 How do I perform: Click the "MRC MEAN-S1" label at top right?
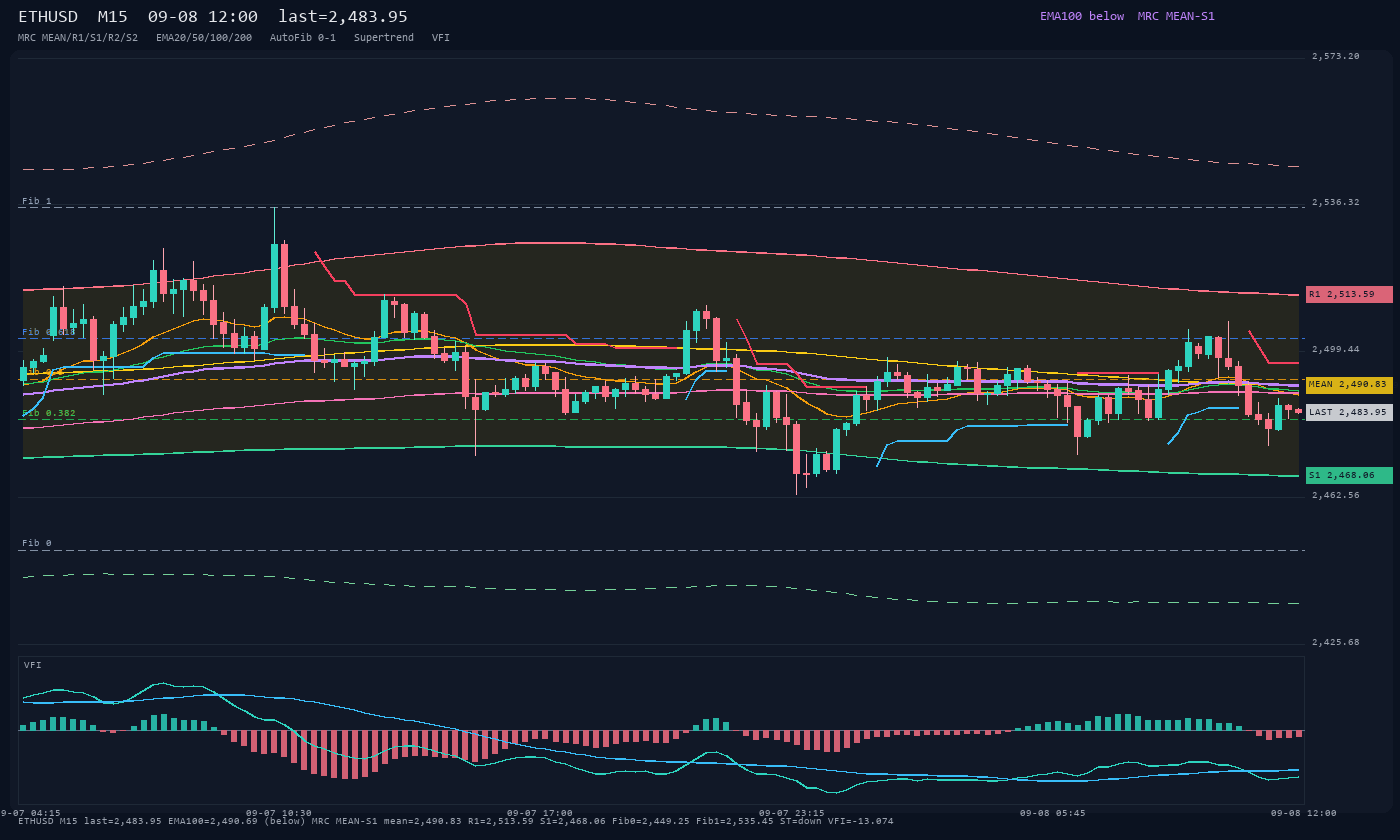(x=1176, y=16)
